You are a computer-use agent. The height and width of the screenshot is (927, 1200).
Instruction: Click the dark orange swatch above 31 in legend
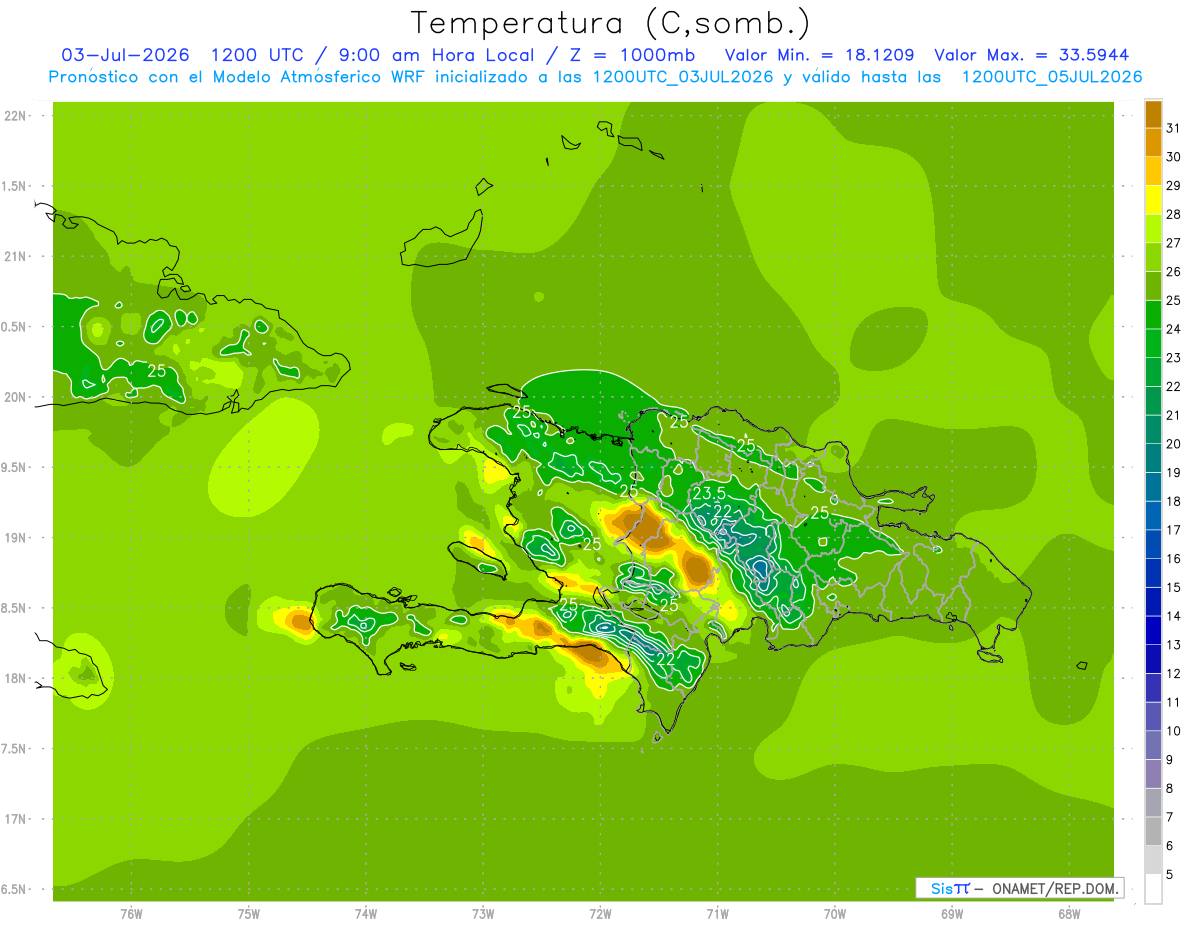[1153, 114]
